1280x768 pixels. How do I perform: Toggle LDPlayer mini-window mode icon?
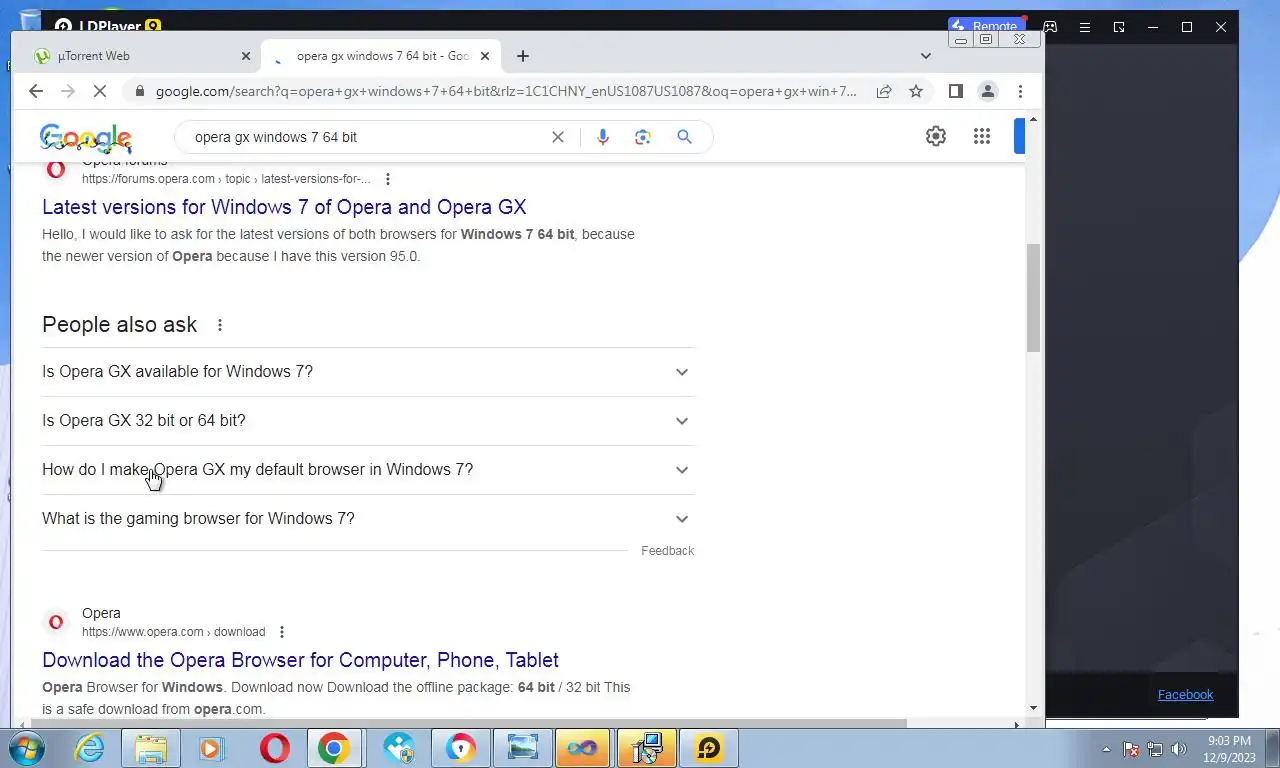1119,27
